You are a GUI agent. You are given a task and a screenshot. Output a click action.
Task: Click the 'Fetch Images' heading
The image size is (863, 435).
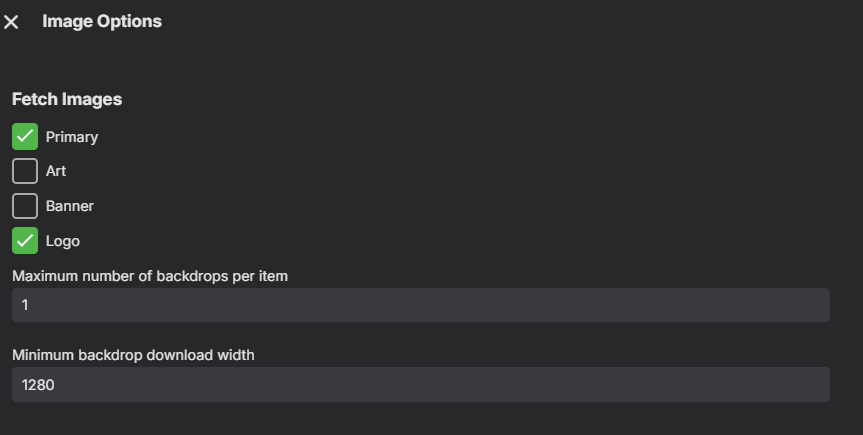pos(67,100)
